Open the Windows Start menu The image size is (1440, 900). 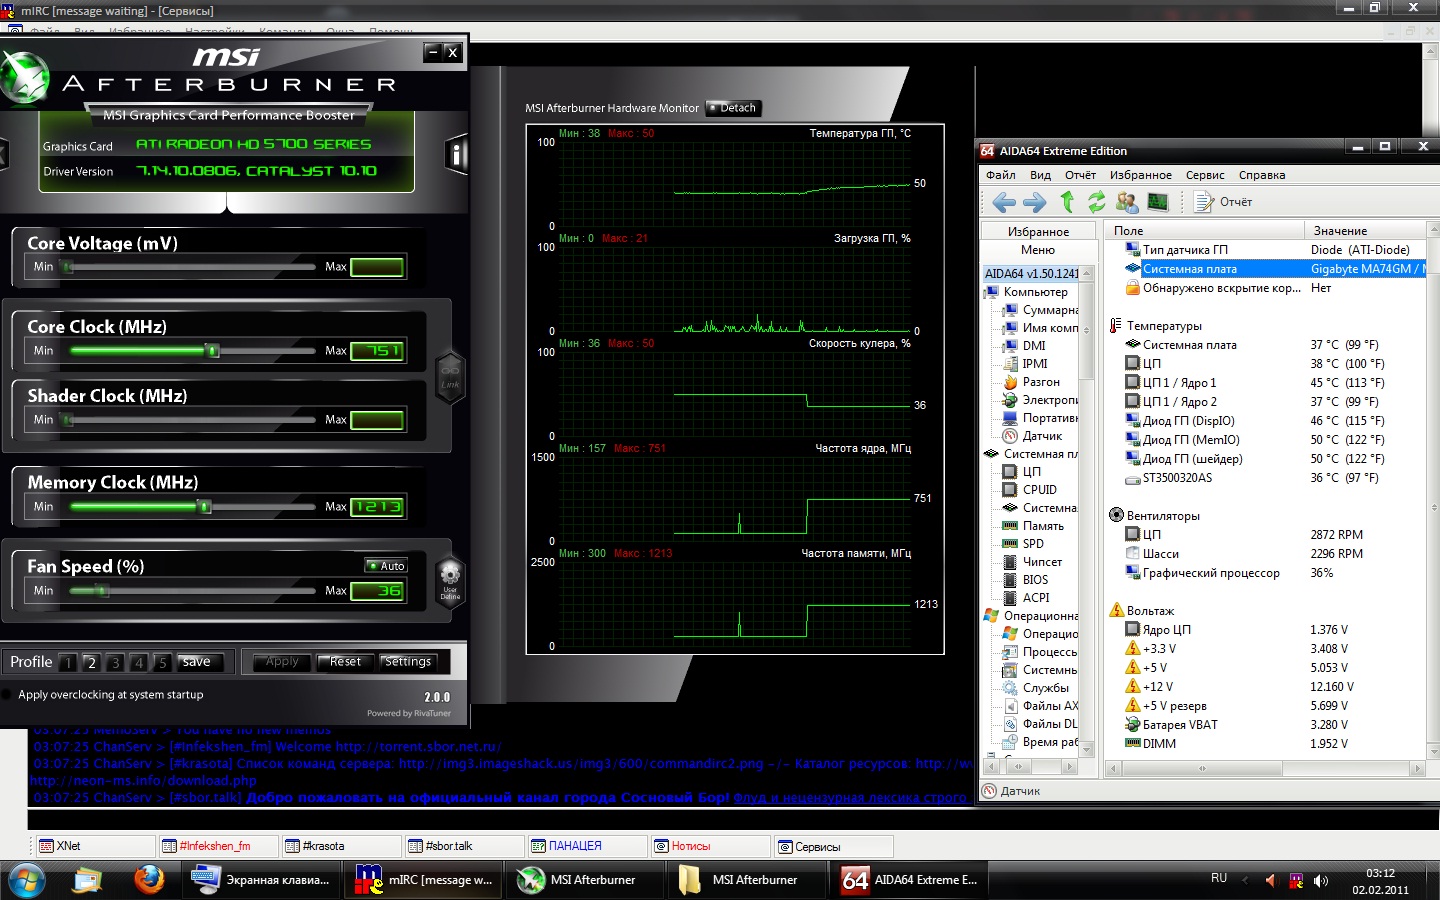pos(27,880)
